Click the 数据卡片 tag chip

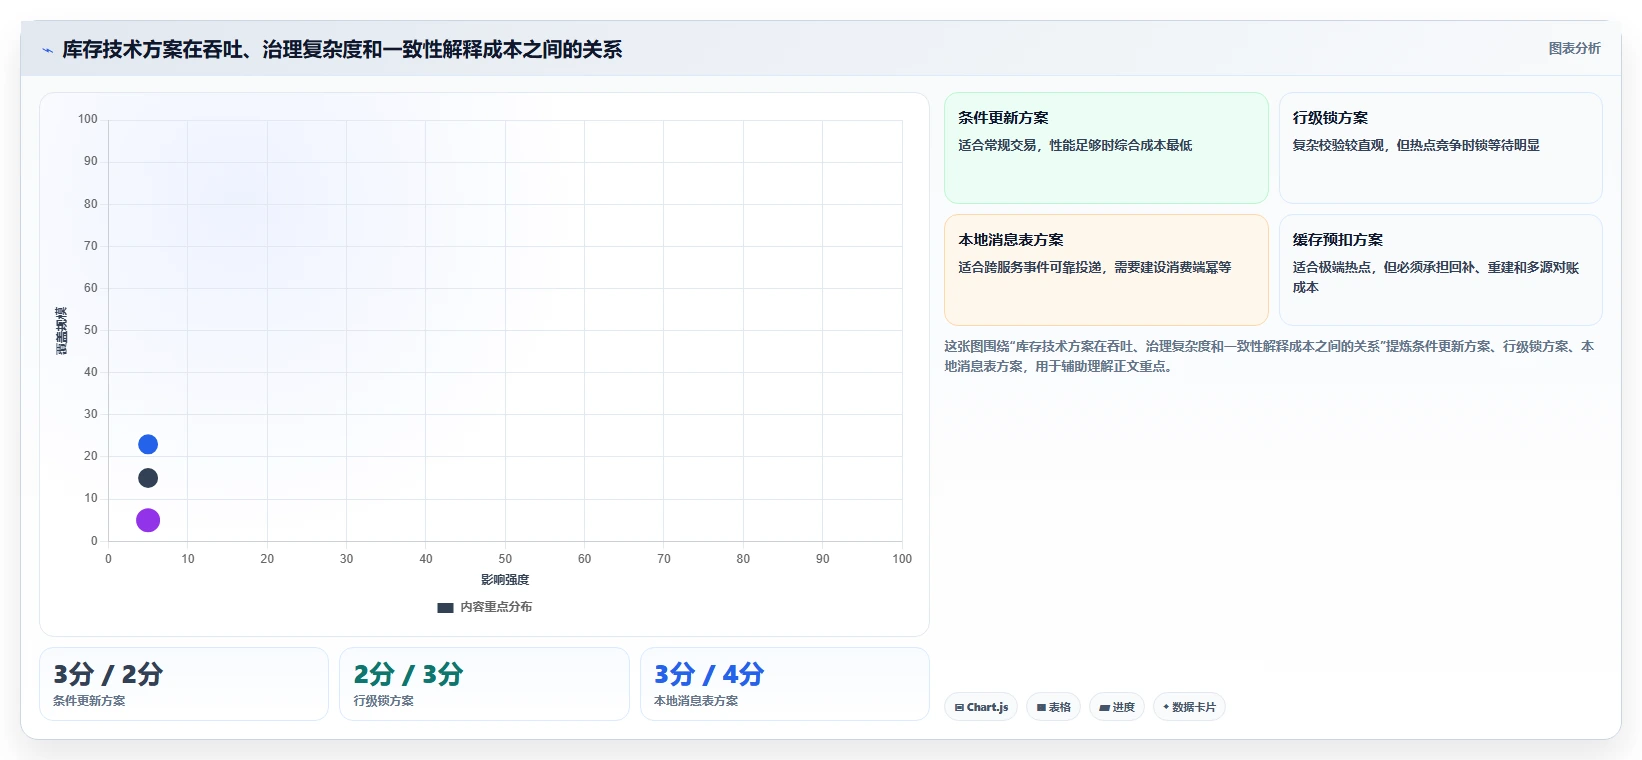tap(1189, 707)
